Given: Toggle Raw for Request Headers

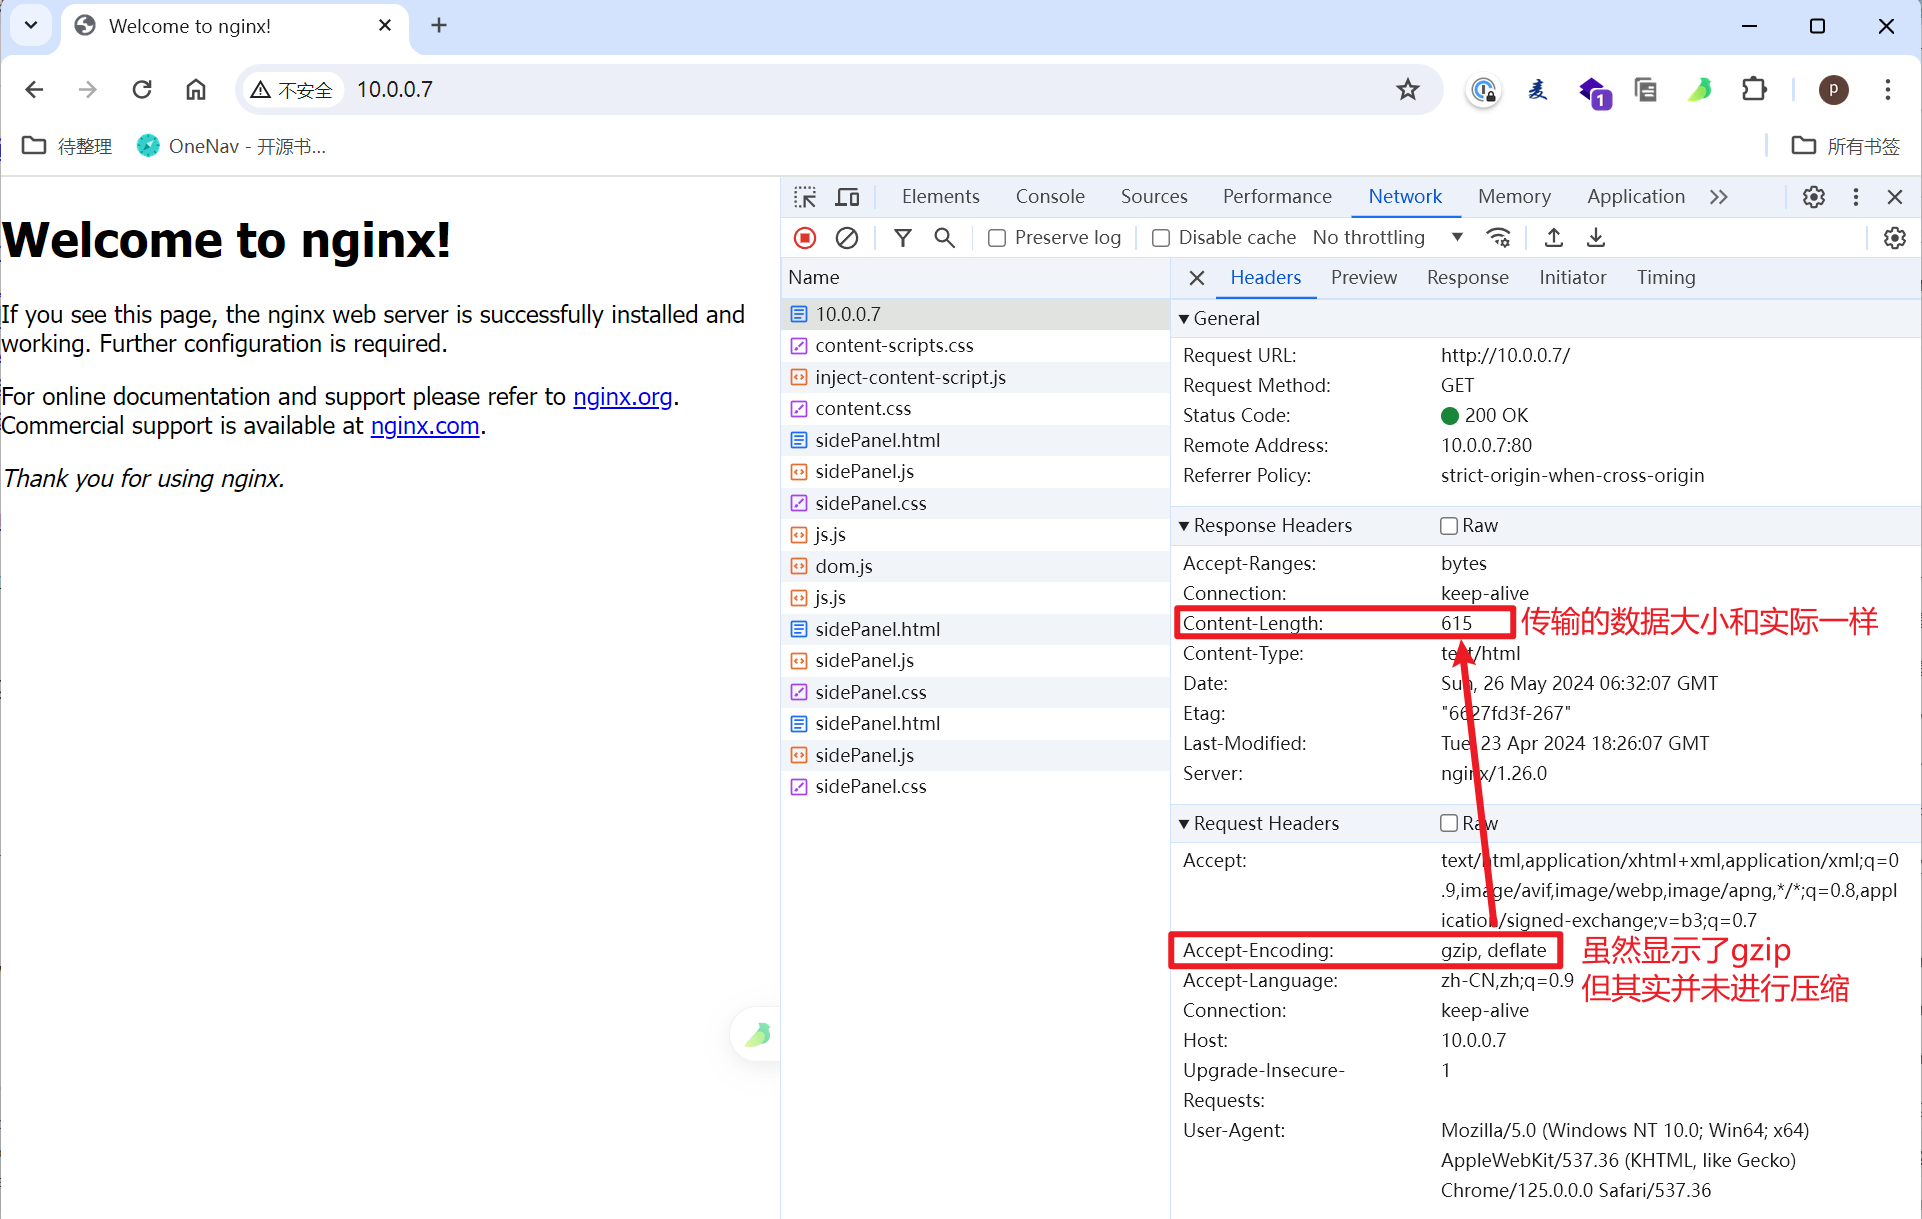Looking at the screenshot, I should click(1449, 824).
